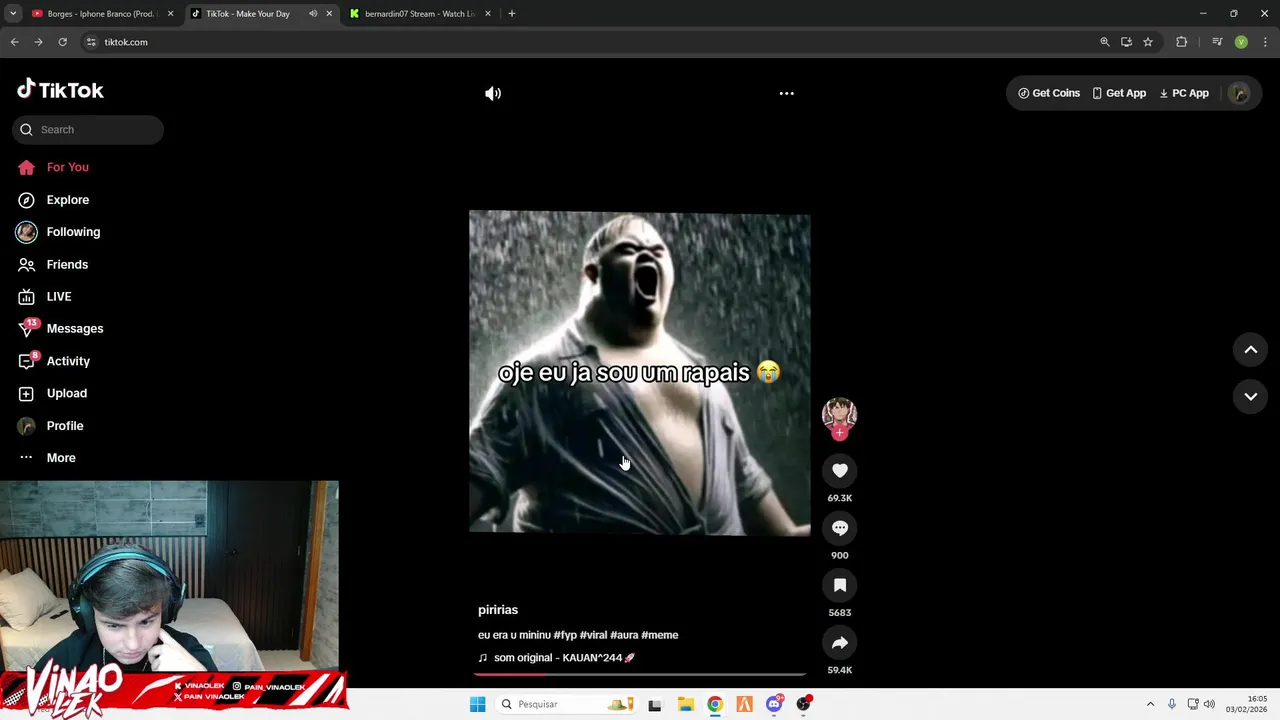Open the account avatar menu top right
Viewport: 1280px width, 720px height.
coord(1239,93)
